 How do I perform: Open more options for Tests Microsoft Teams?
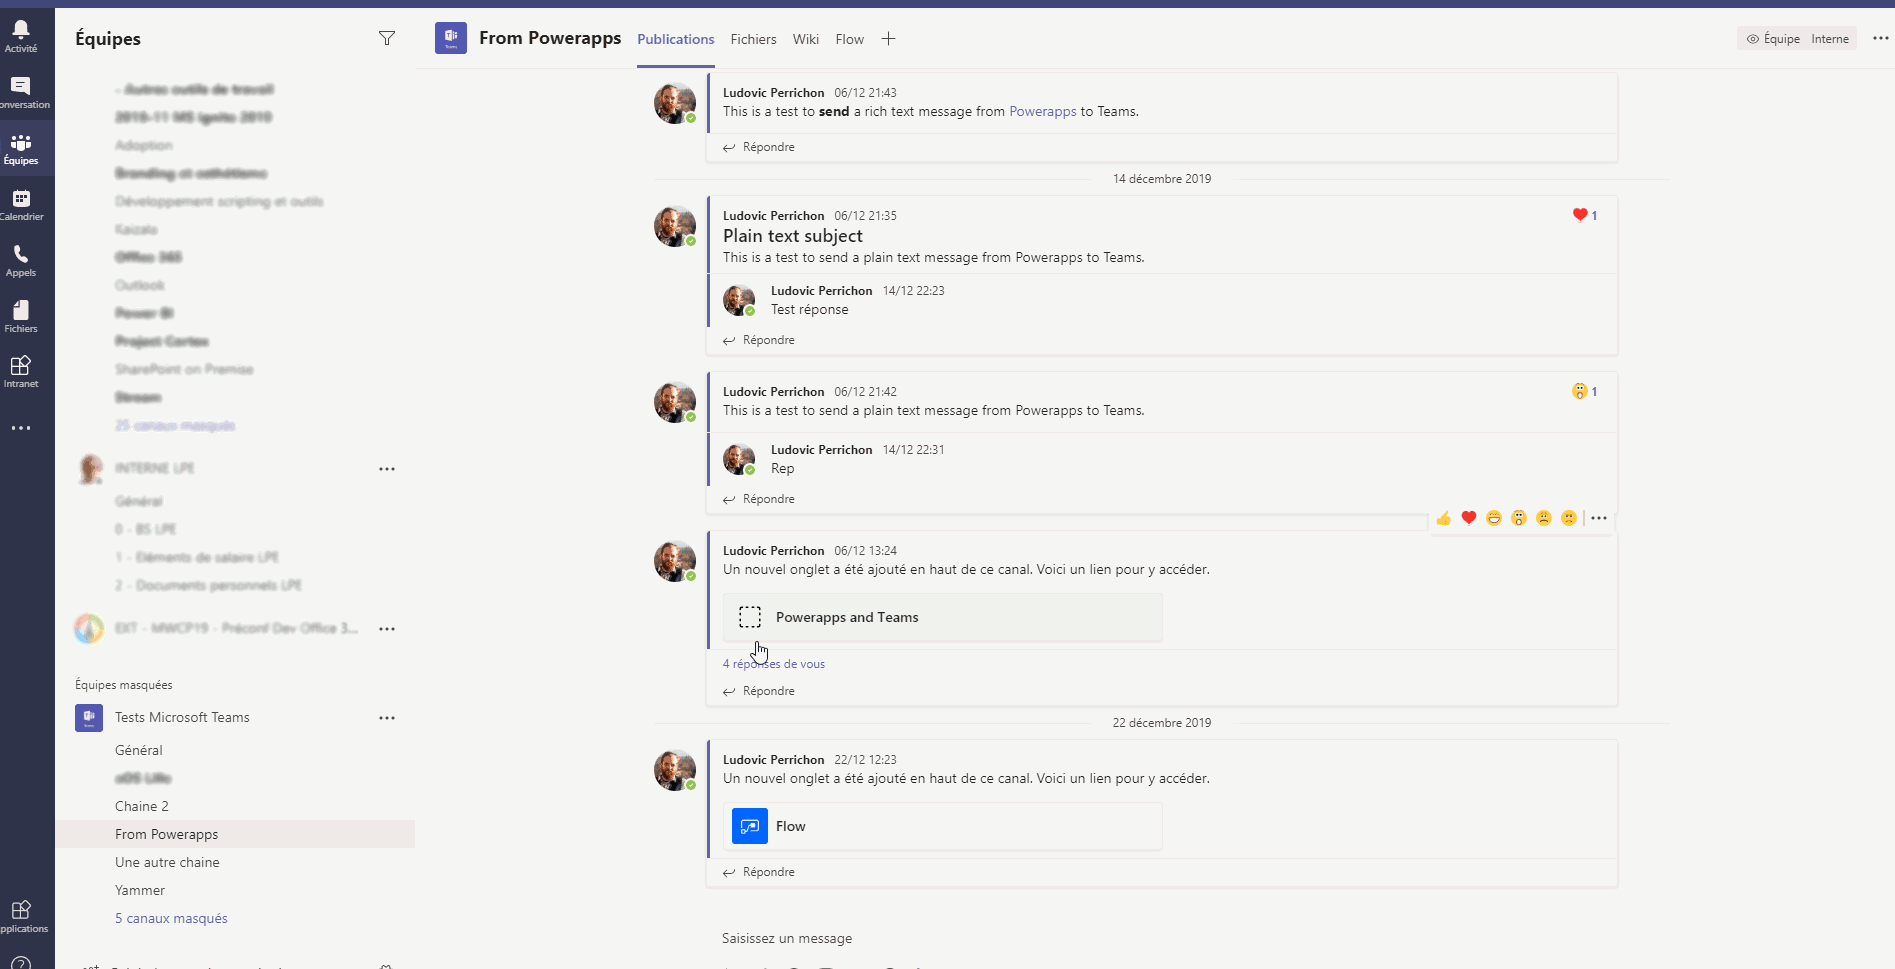click(387, 718)
